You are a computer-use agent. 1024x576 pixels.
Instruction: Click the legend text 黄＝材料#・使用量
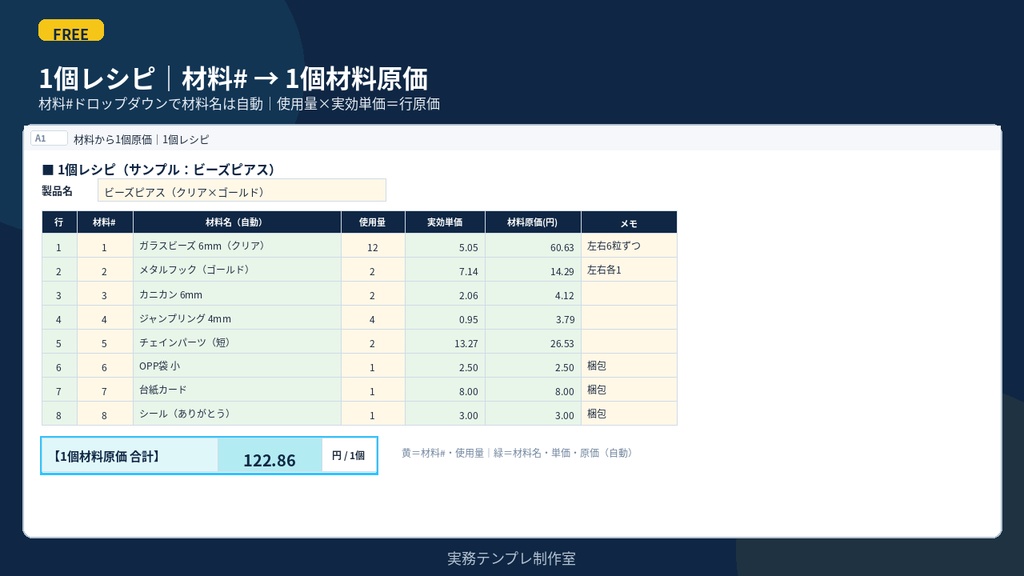443,453
